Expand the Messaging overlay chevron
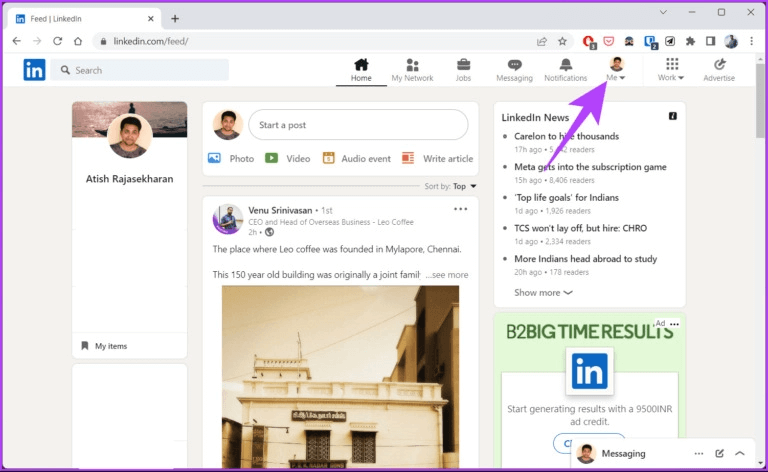Image resolution: width=768 pixels, height=472 pixels. (x=740, y=453)
